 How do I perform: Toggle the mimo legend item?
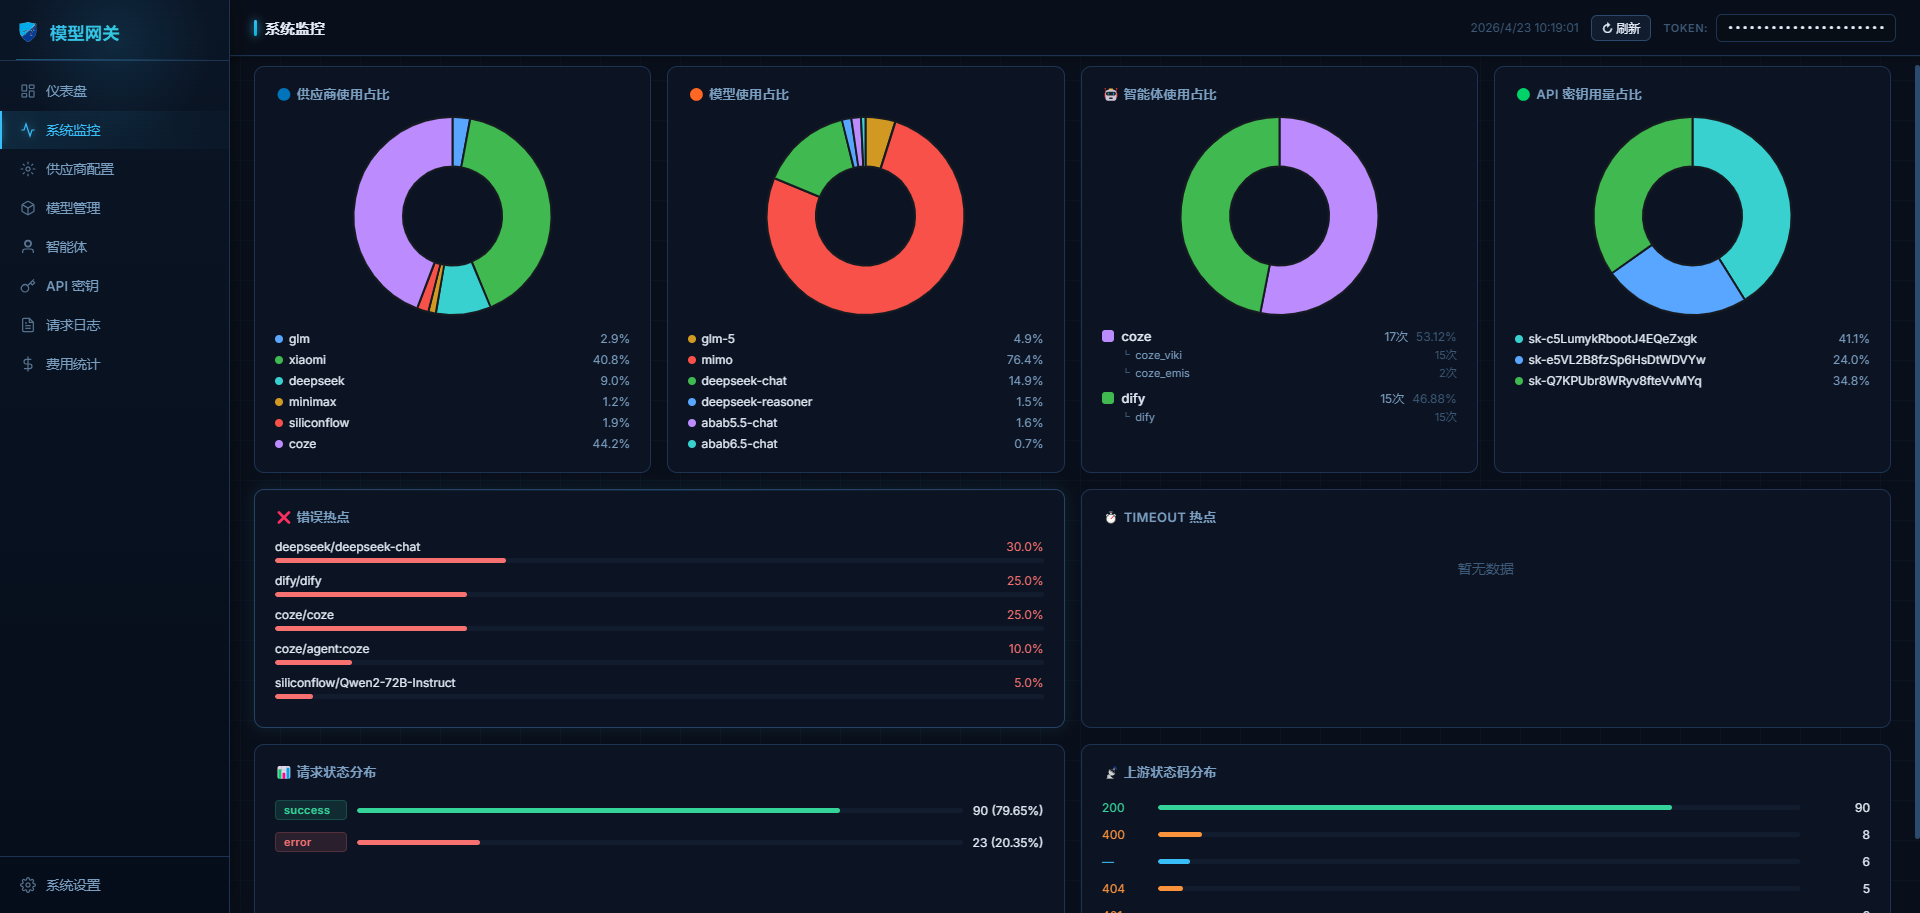[x=865, y=360]
